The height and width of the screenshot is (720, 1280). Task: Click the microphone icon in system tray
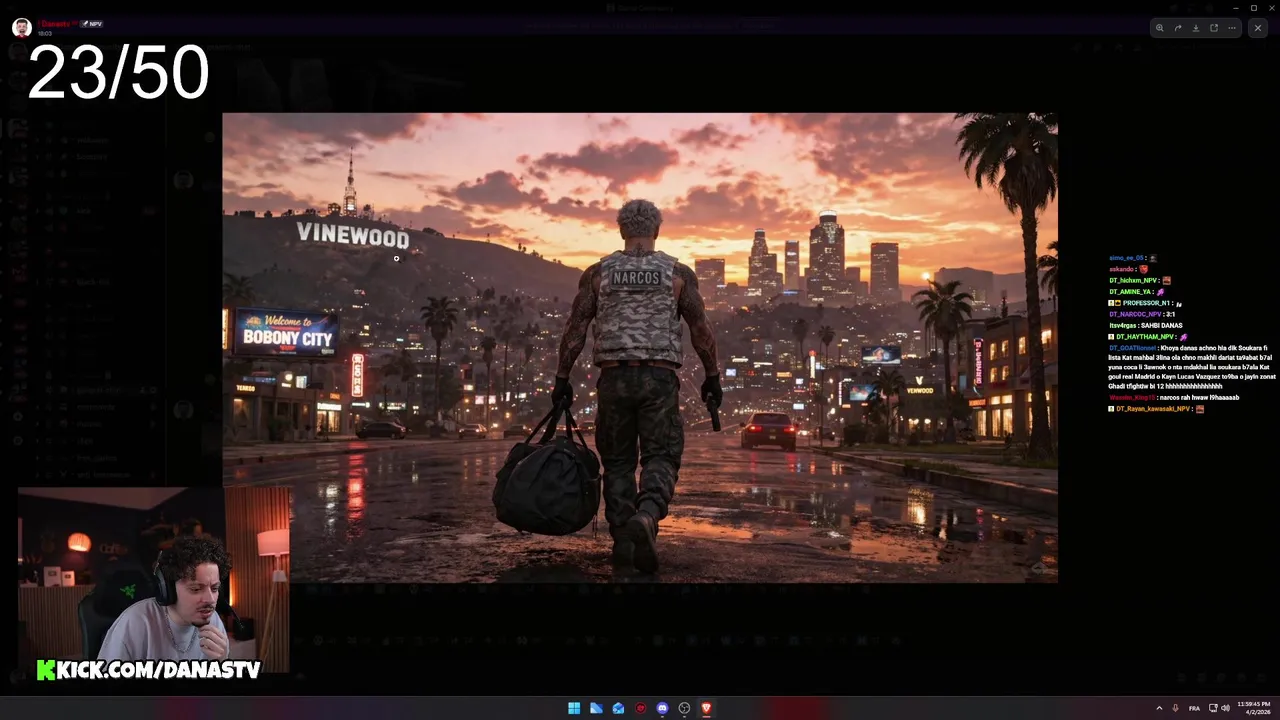click(x=1175, y=708)
